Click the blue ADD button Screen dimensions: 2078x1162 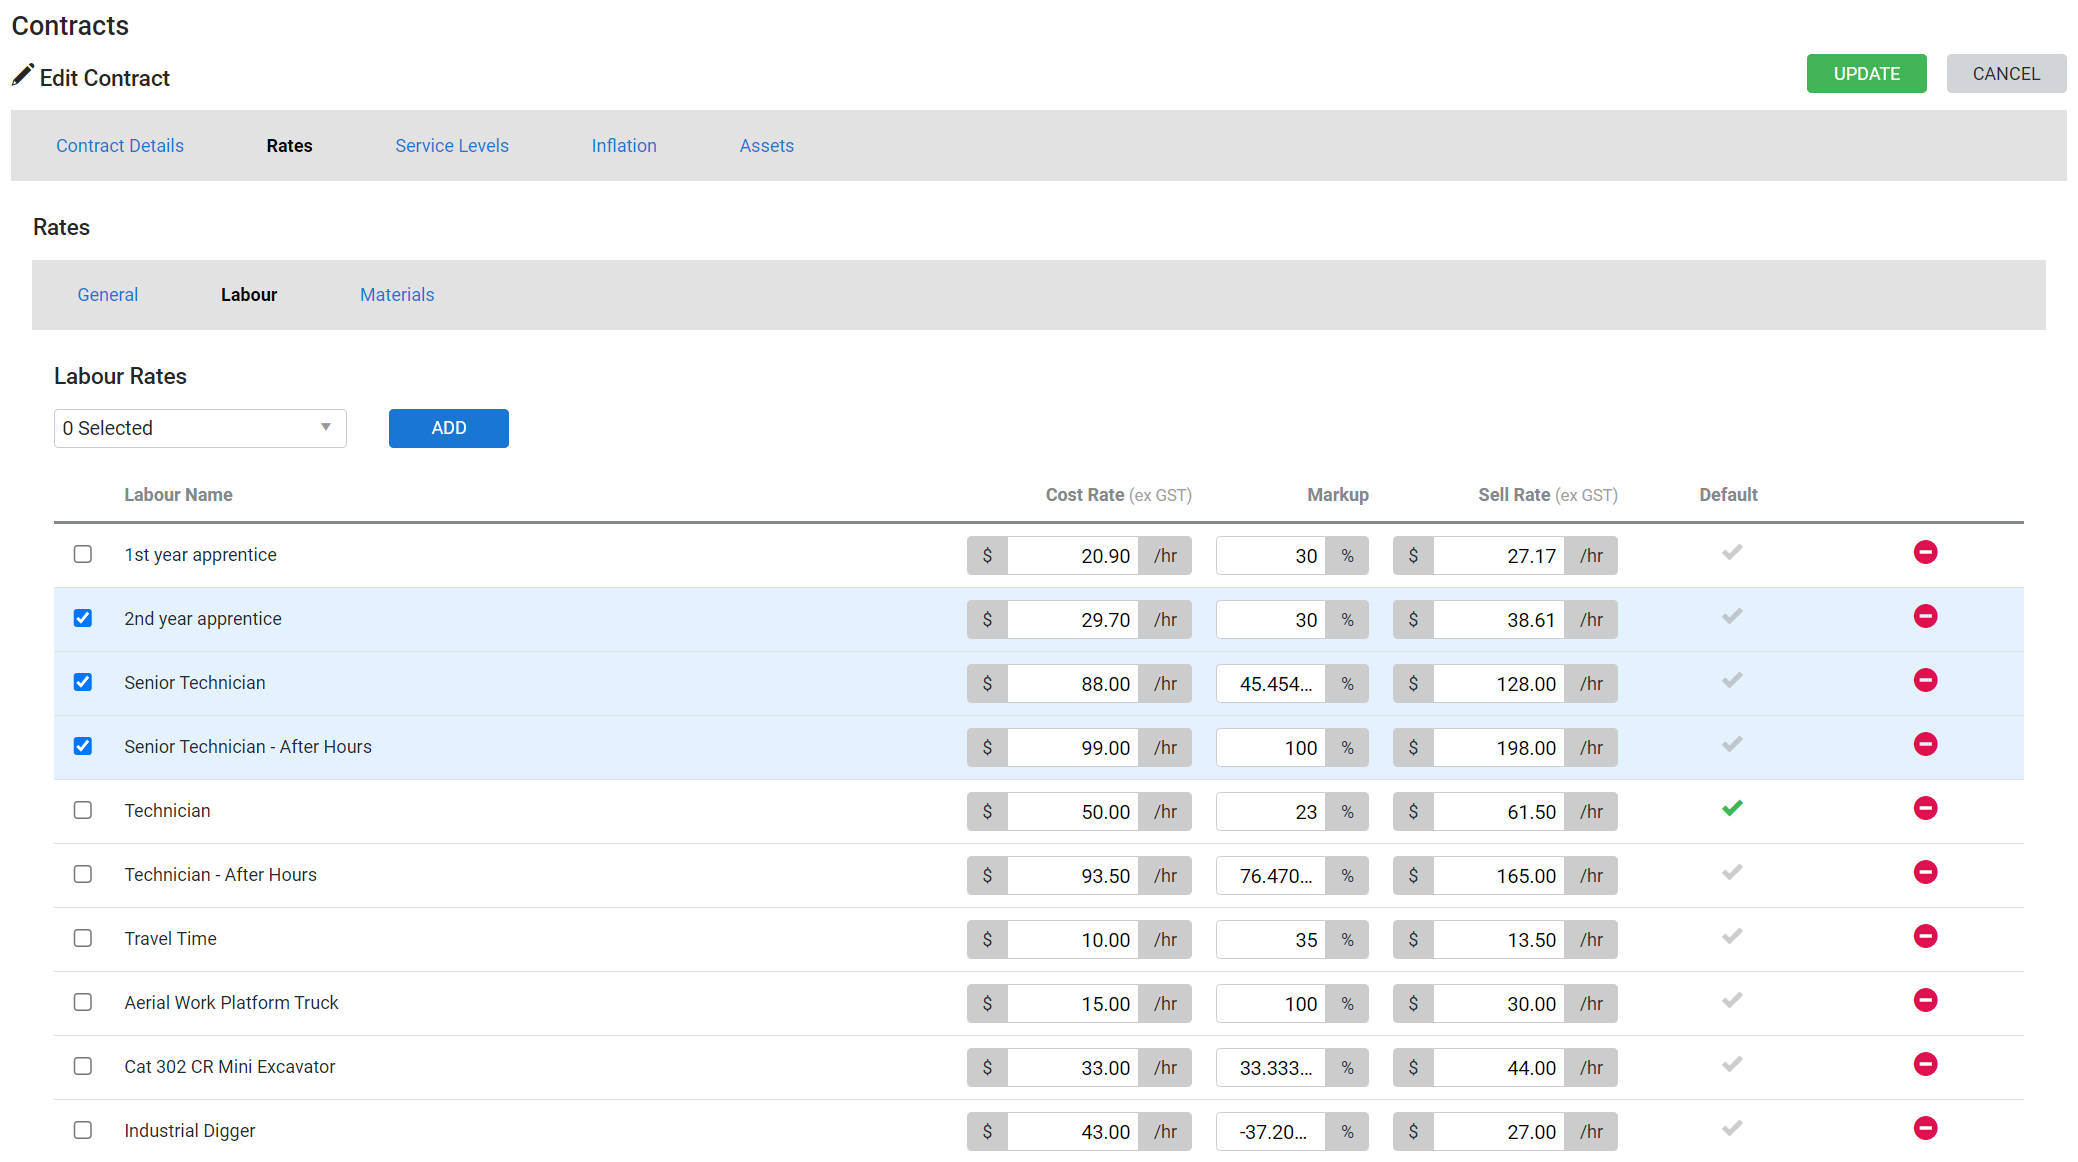pyautogui.click(x=448, y=428)
